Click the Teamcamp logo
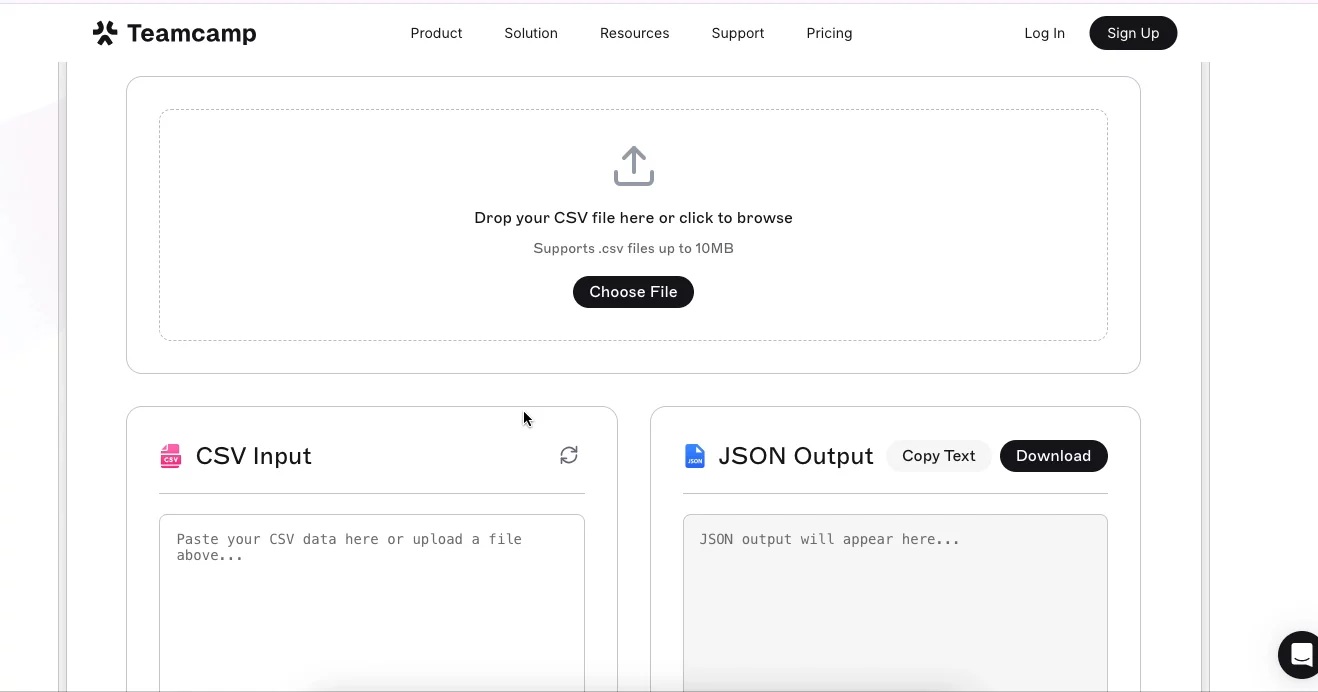The height and width of the screenshot is (692, 1318). [x=174, y=33]
